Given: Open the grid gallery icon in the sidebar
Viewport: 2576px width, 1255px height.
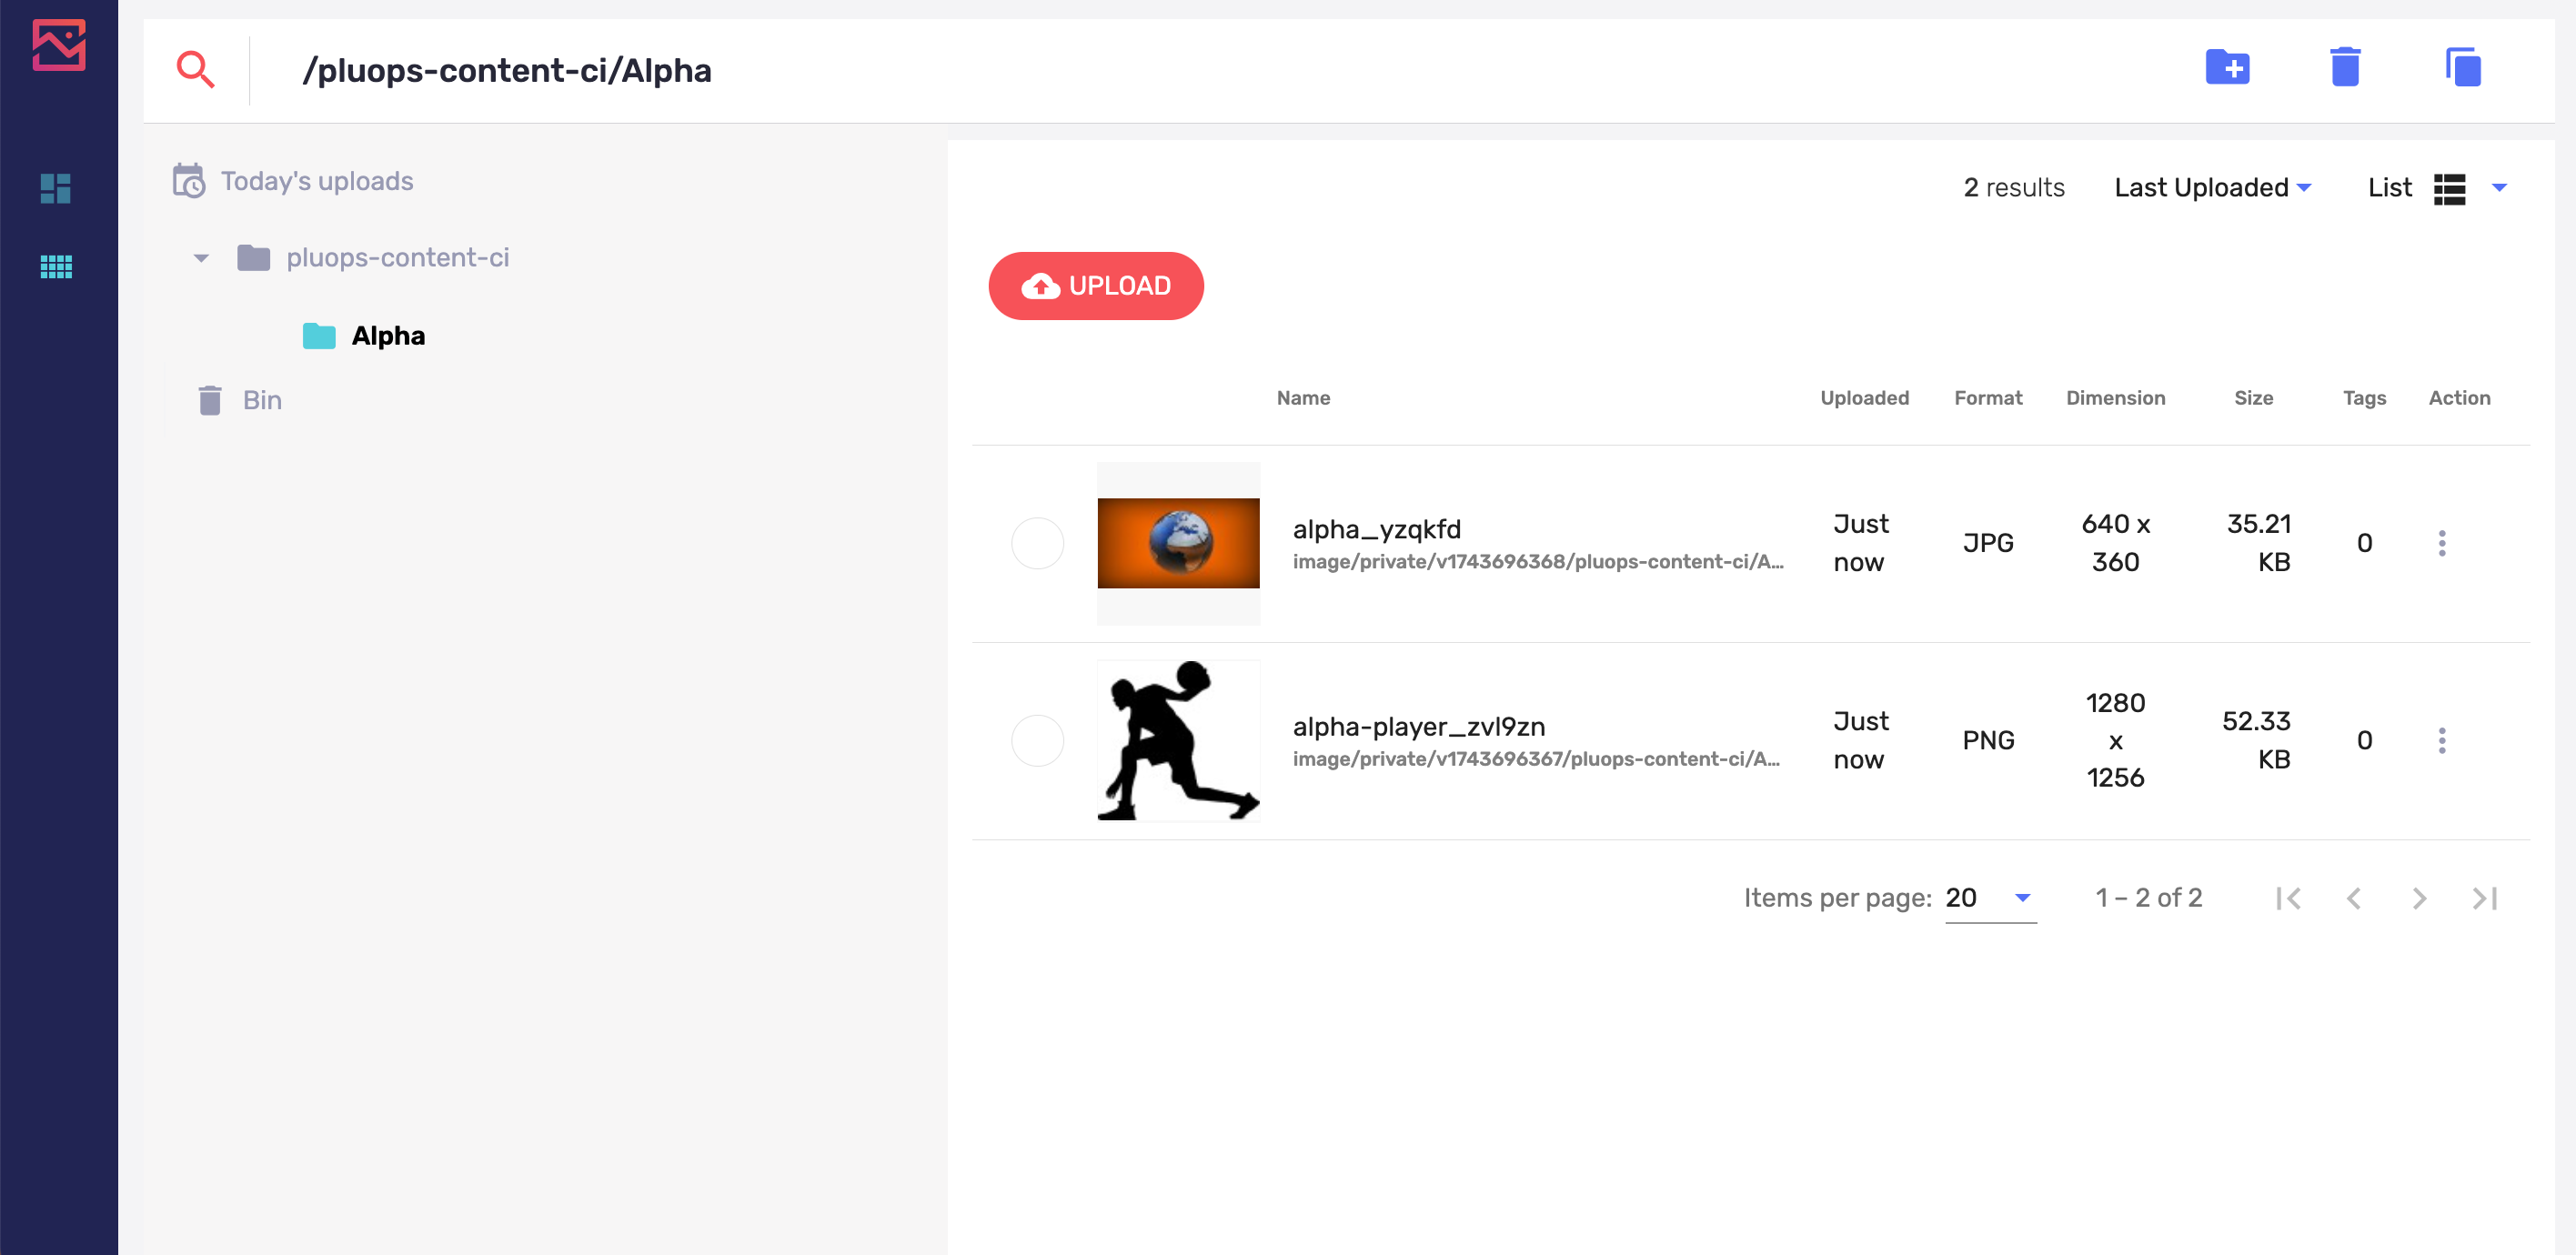Looking at the screenshot, I should pos(56,266).
